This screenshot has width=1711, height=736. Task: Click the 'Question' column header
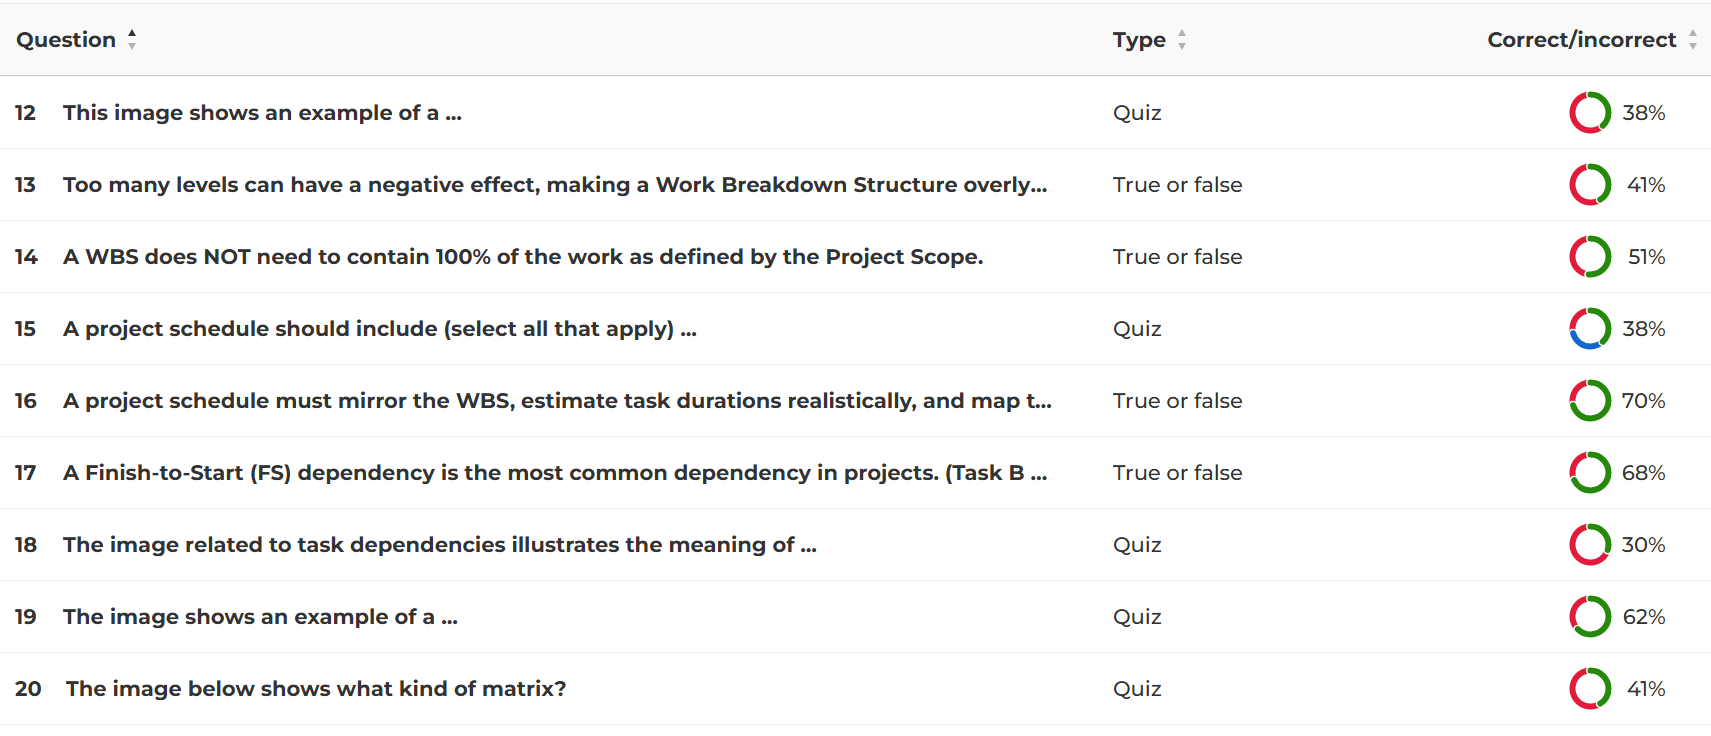(66, 40)
